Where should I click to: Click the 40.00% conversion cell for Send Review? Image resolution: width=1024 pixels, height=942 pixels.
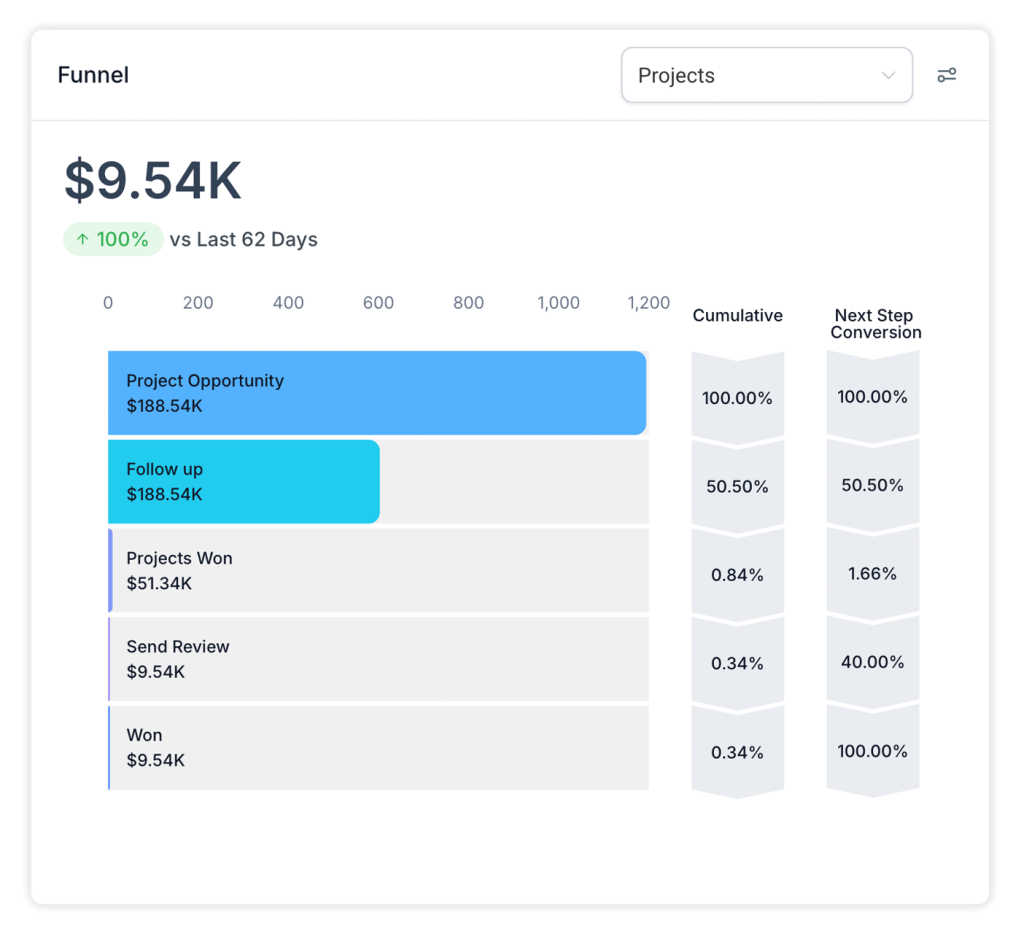(x=872, y=662)
